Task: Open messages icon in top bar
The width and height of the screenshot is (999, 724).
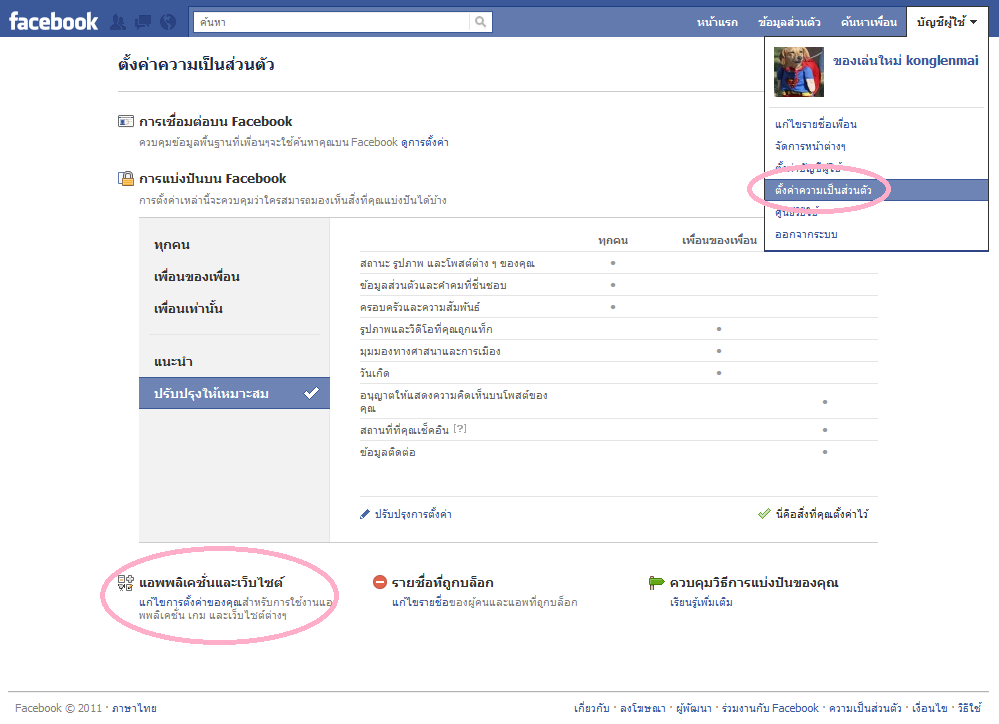Action: (x=143, y=22)
